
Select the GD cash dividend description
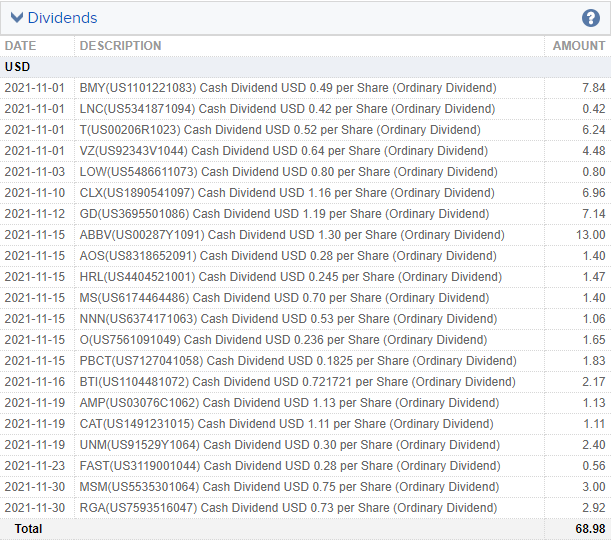(x=284, y=214)
